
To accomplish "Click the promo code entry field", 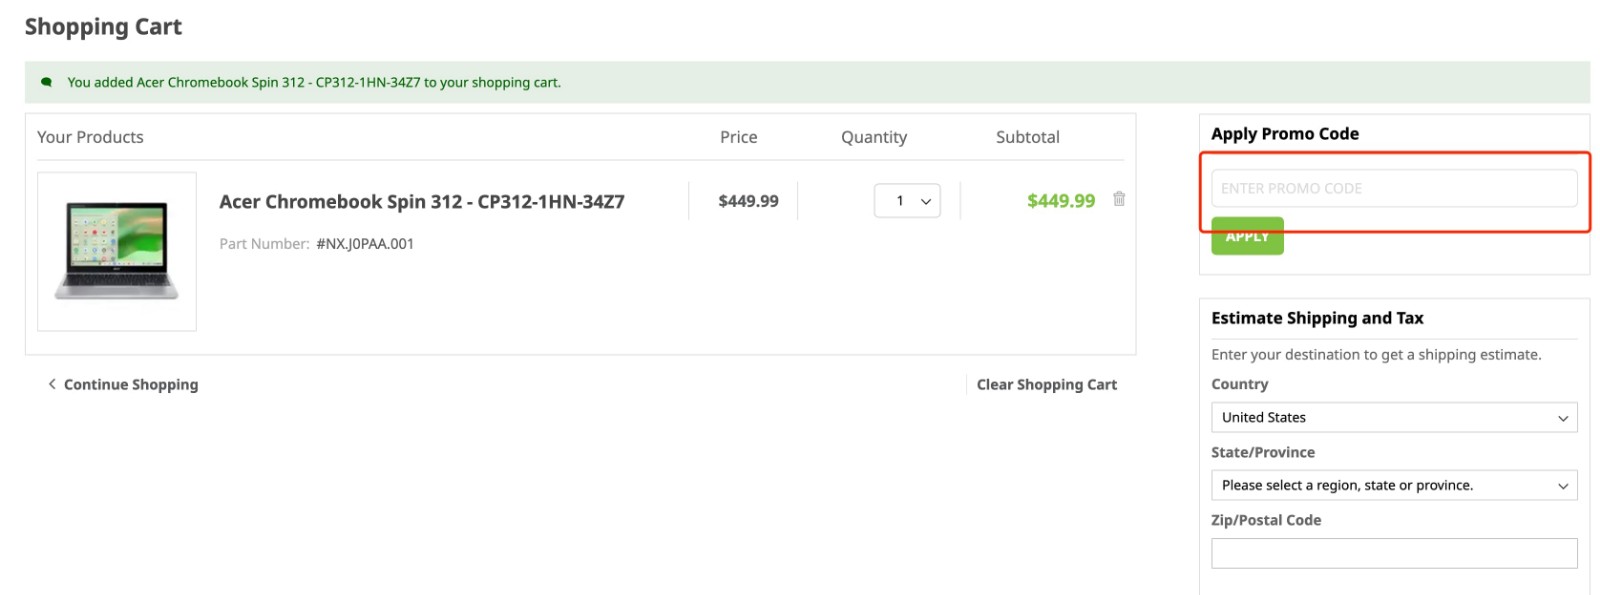I will (x=1394, y=188).
